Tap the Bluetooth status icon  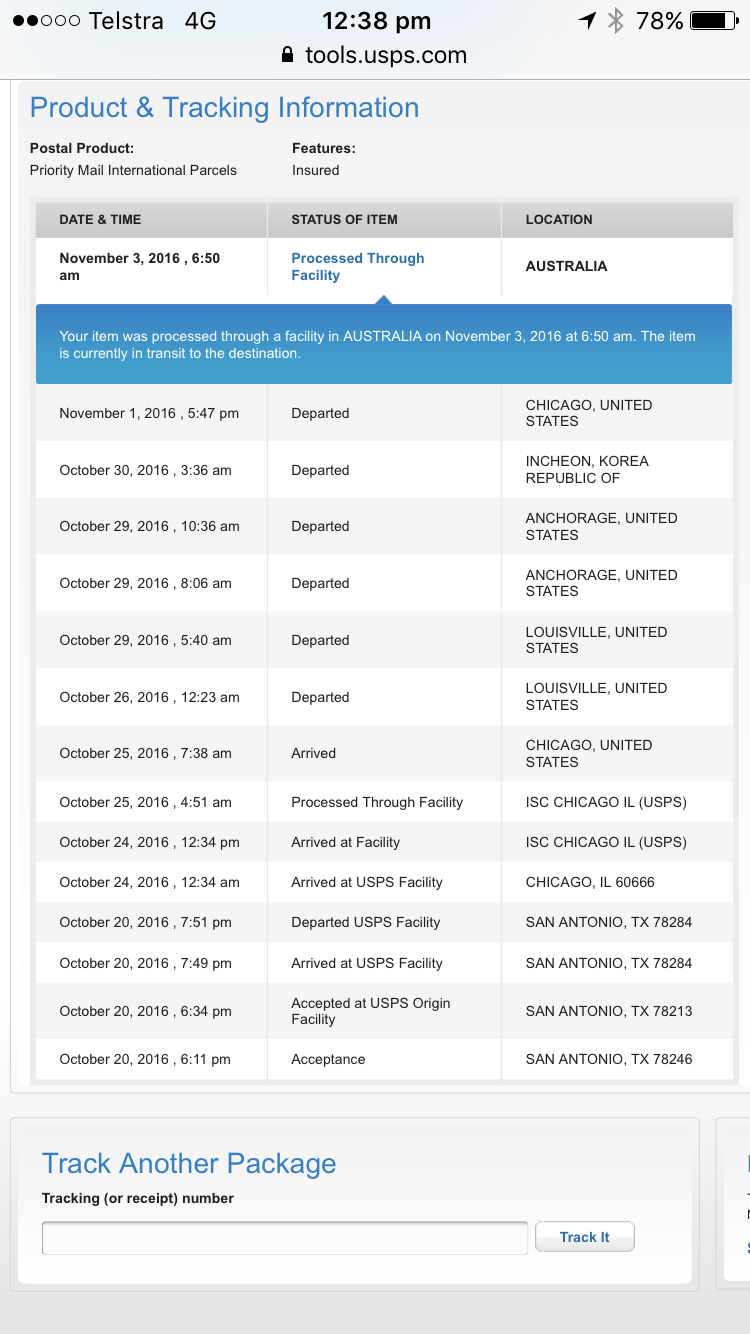click(x=616, y=20)
